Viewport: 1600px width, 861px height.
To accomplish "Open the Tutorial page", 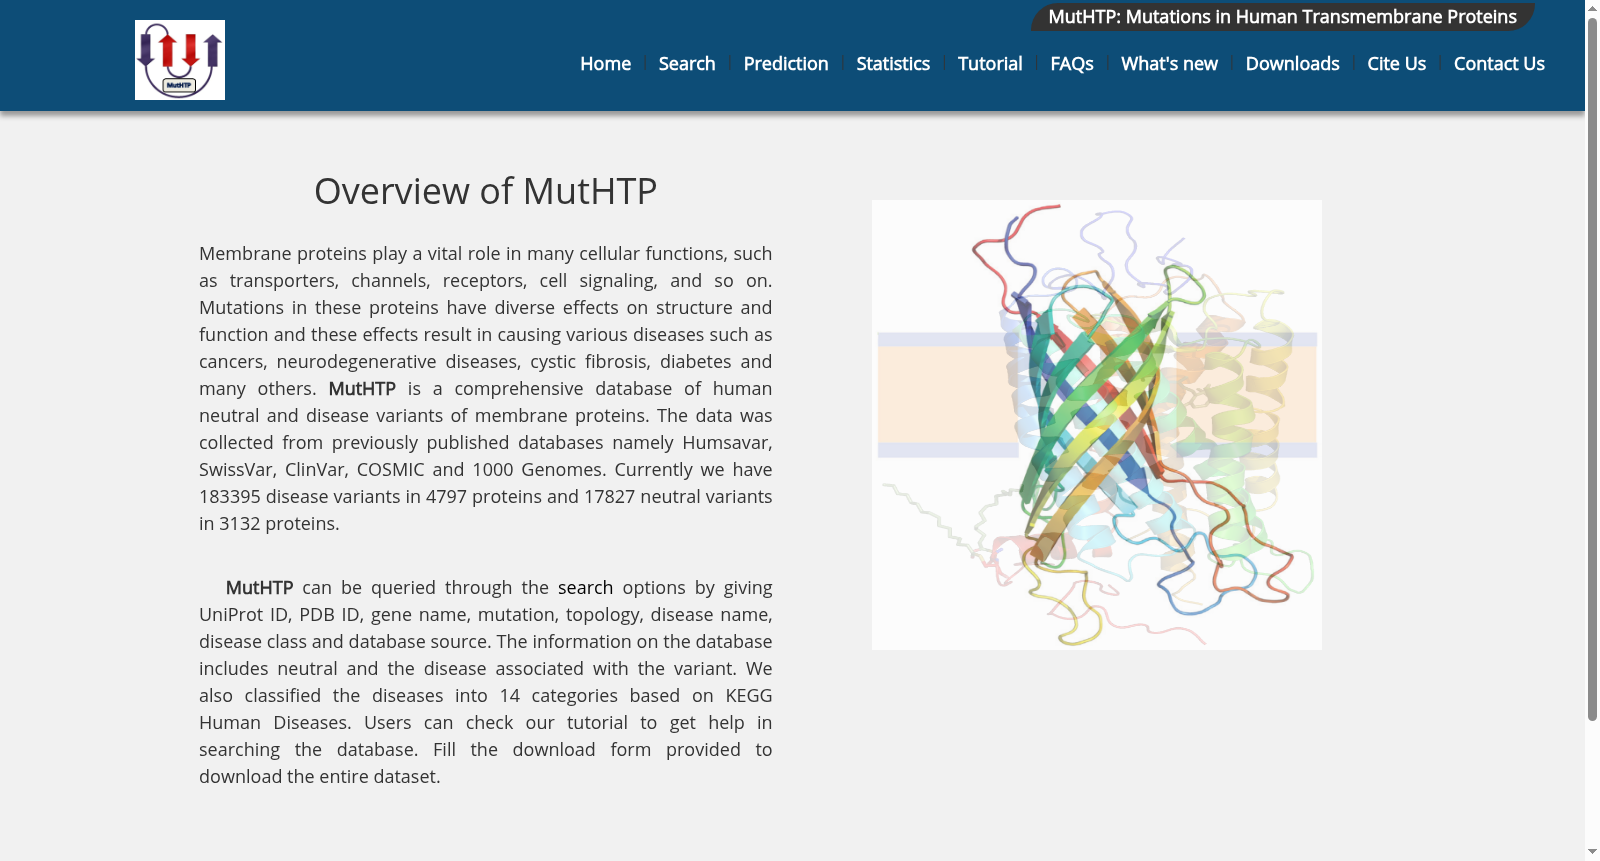I will 990,64.
